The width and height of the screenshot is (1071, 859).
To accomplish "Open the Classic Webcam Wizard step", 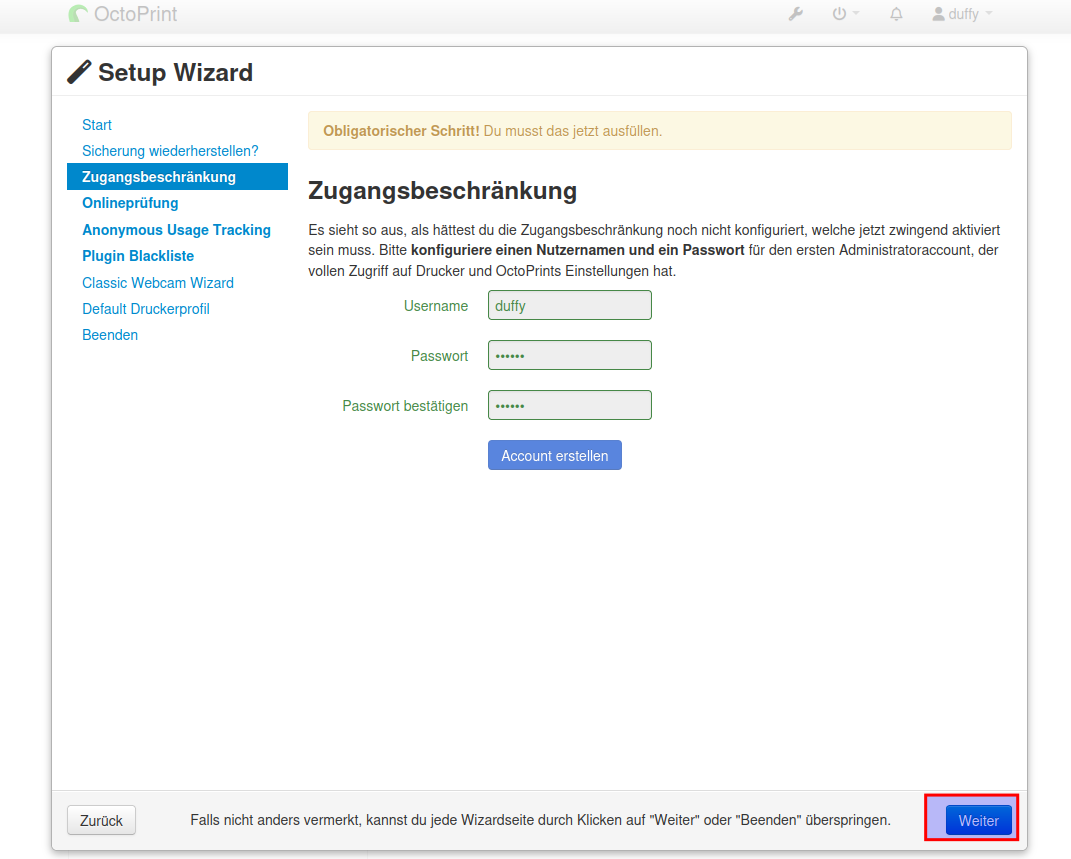I will click(158, 283).
